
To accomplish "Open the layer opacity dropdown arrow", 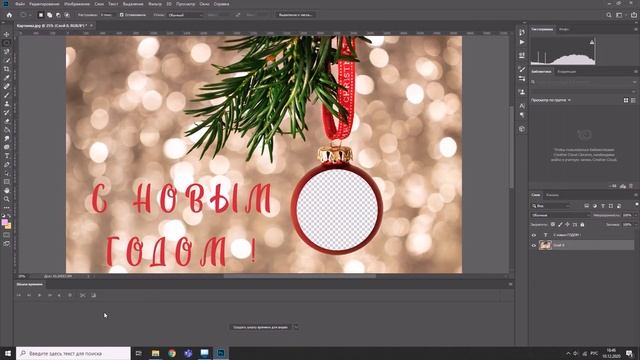I will (x=635, y=215).
